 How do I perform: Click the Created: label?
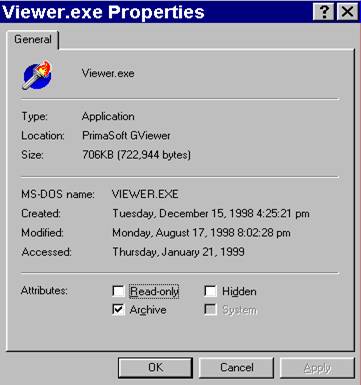pos(41,214)
